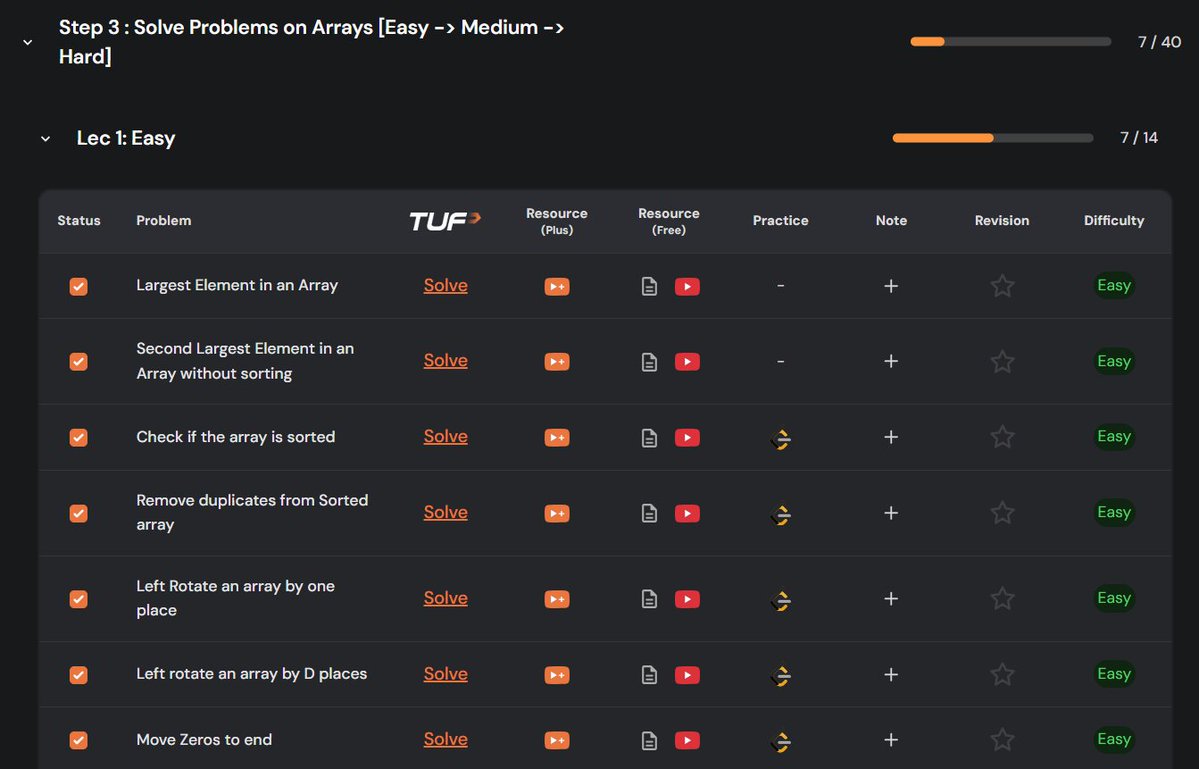Play YouTube video for Move Zeros to end

click(x=687, y=740)
